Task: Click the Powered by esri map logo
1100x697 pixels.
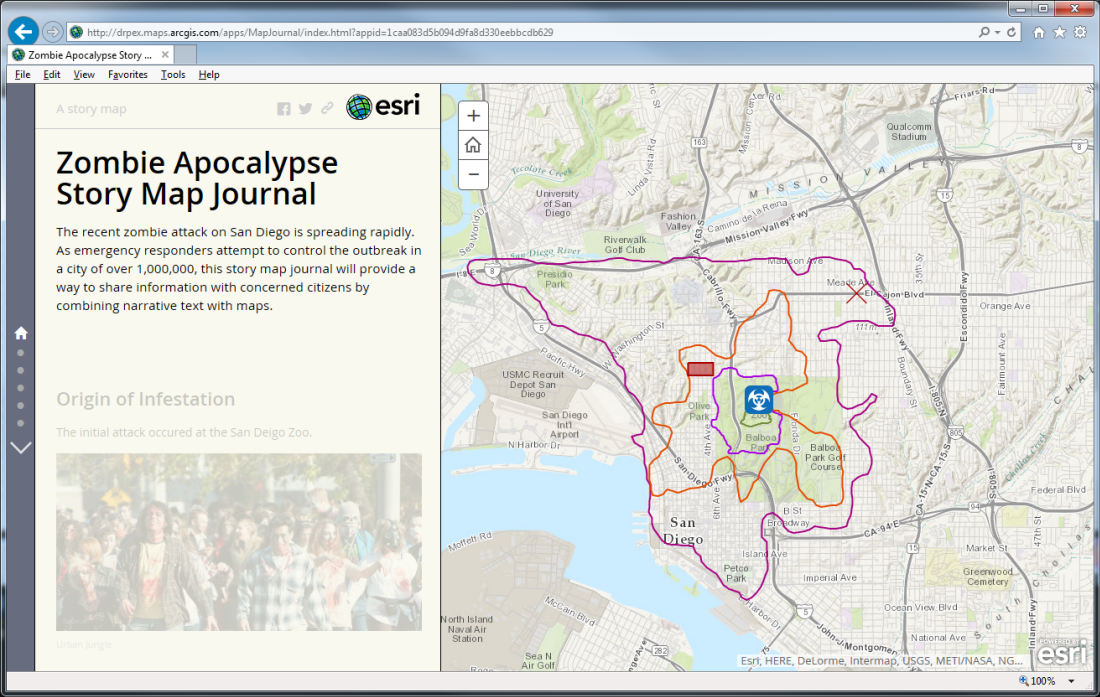Action: pos(1063,652)
